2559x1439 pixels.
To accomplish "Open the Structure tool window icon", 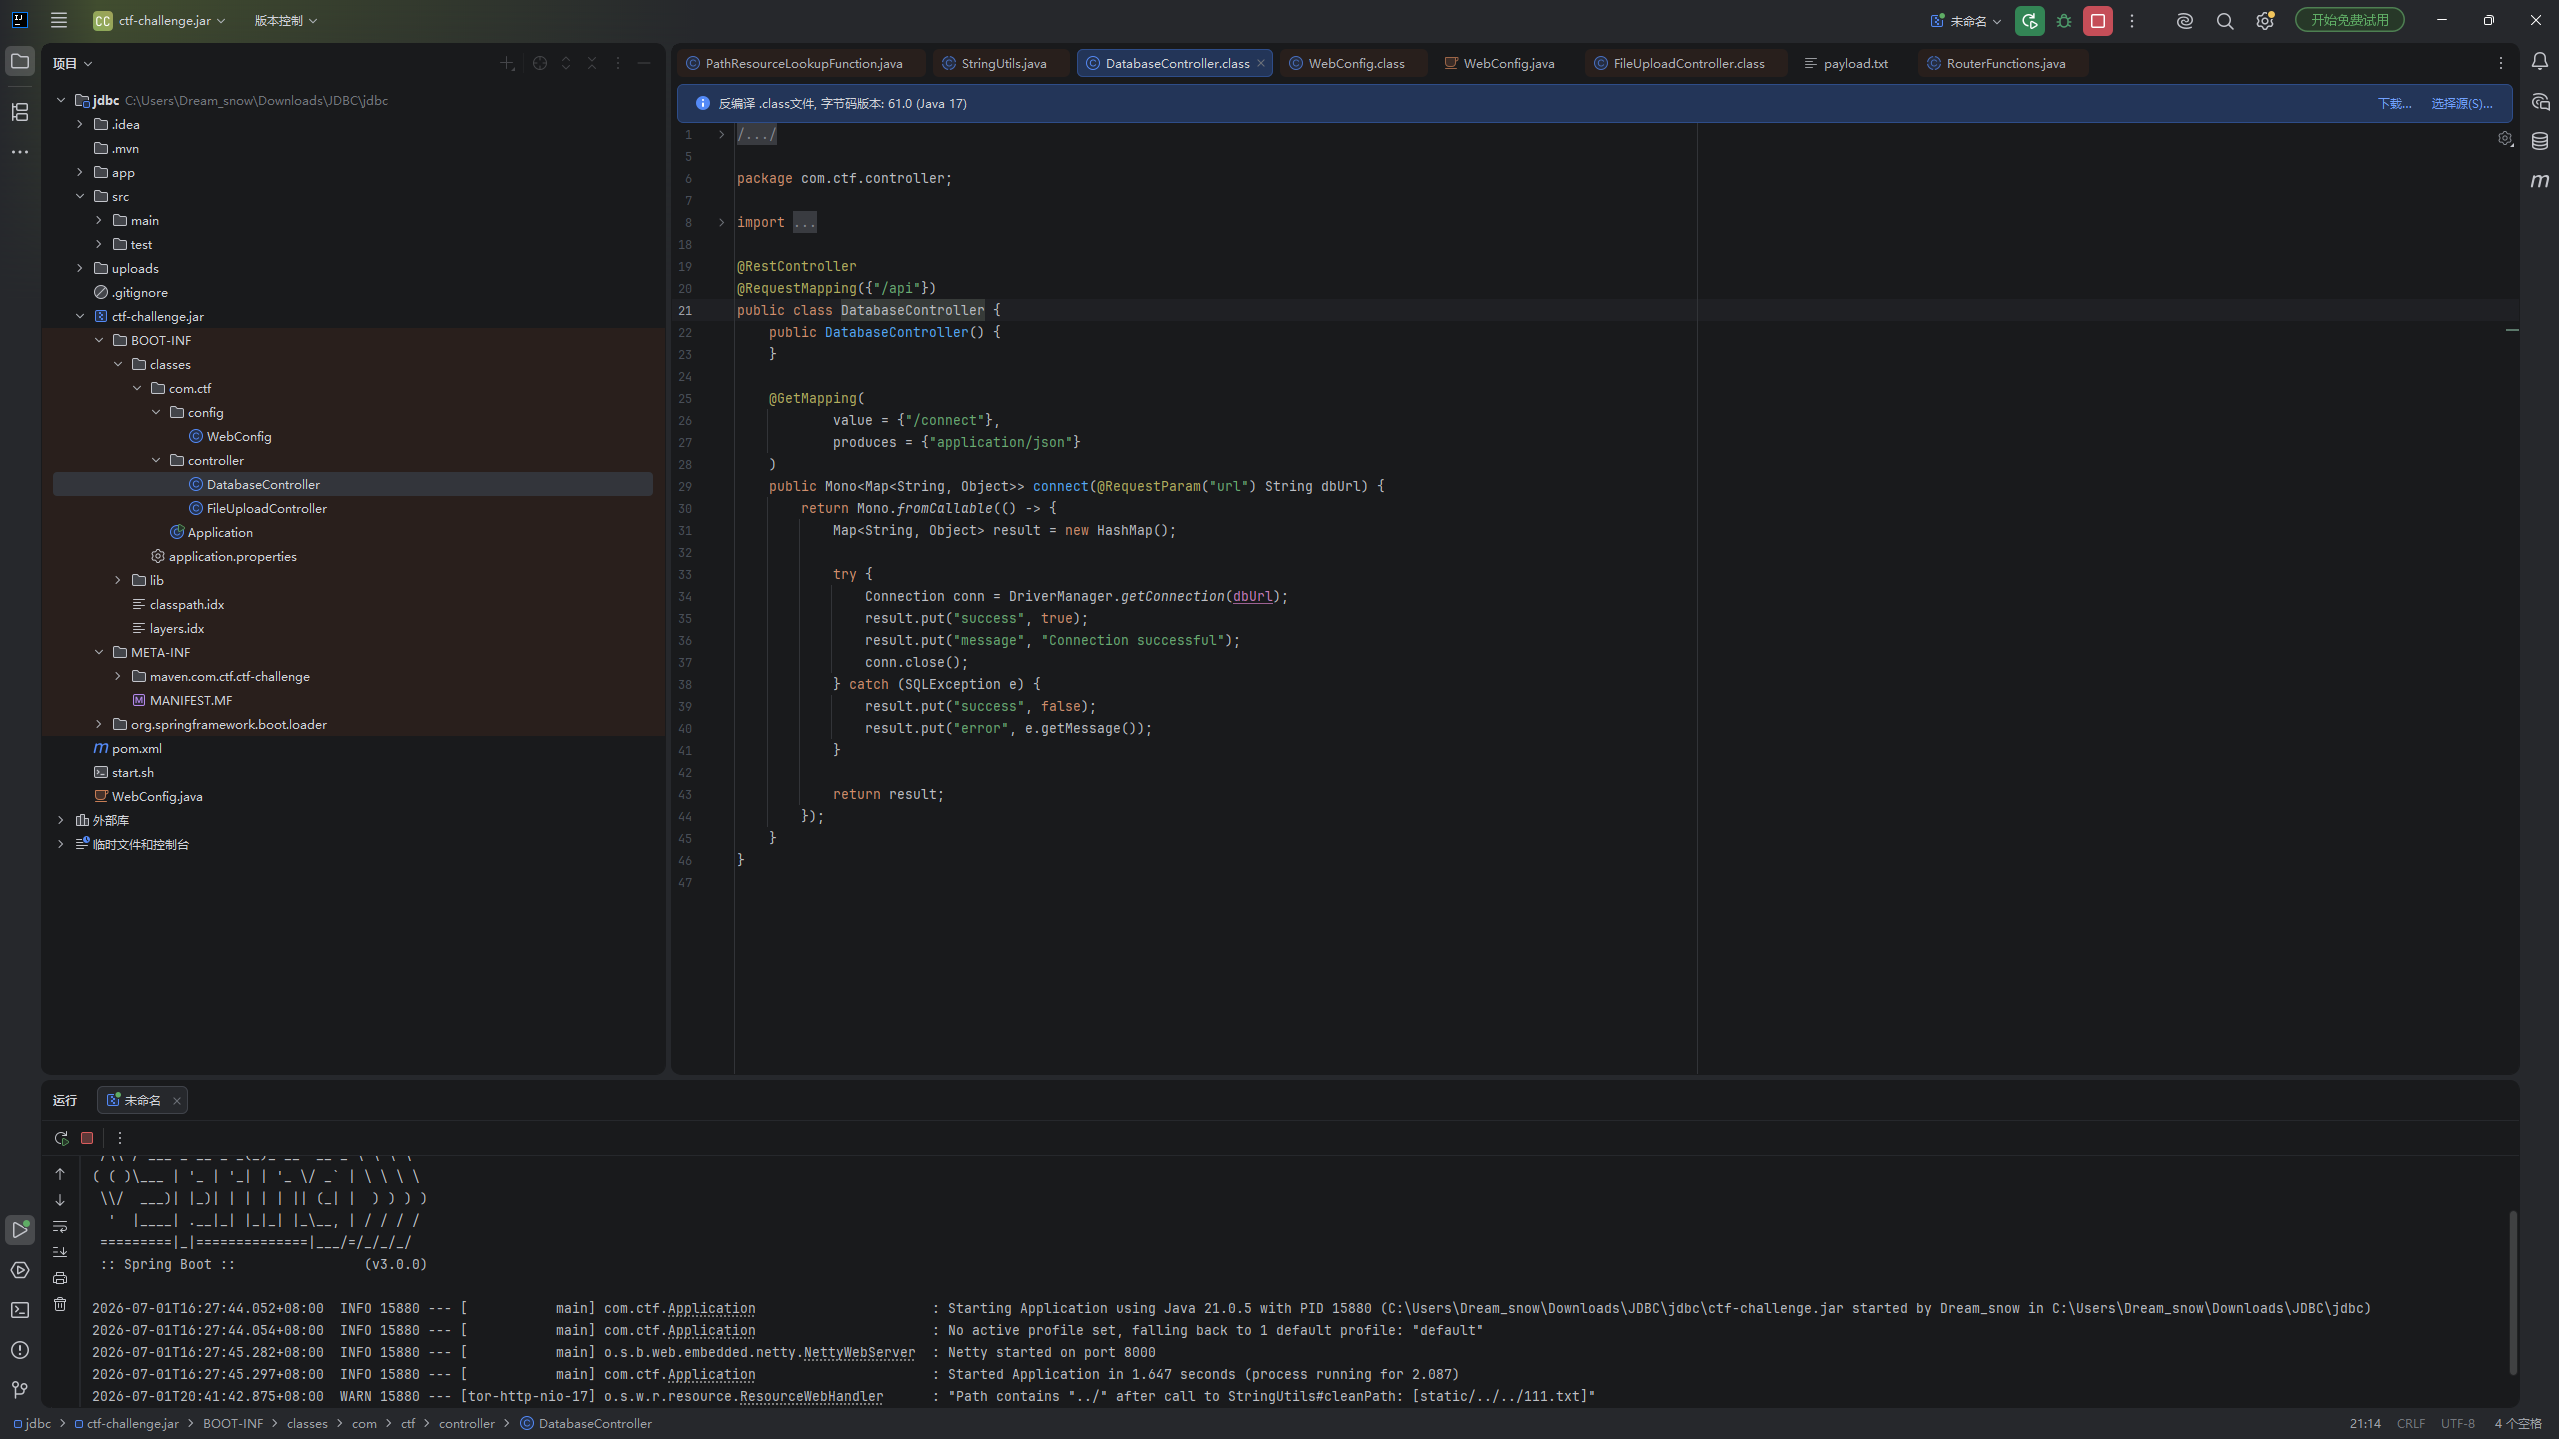I will 20,112.
